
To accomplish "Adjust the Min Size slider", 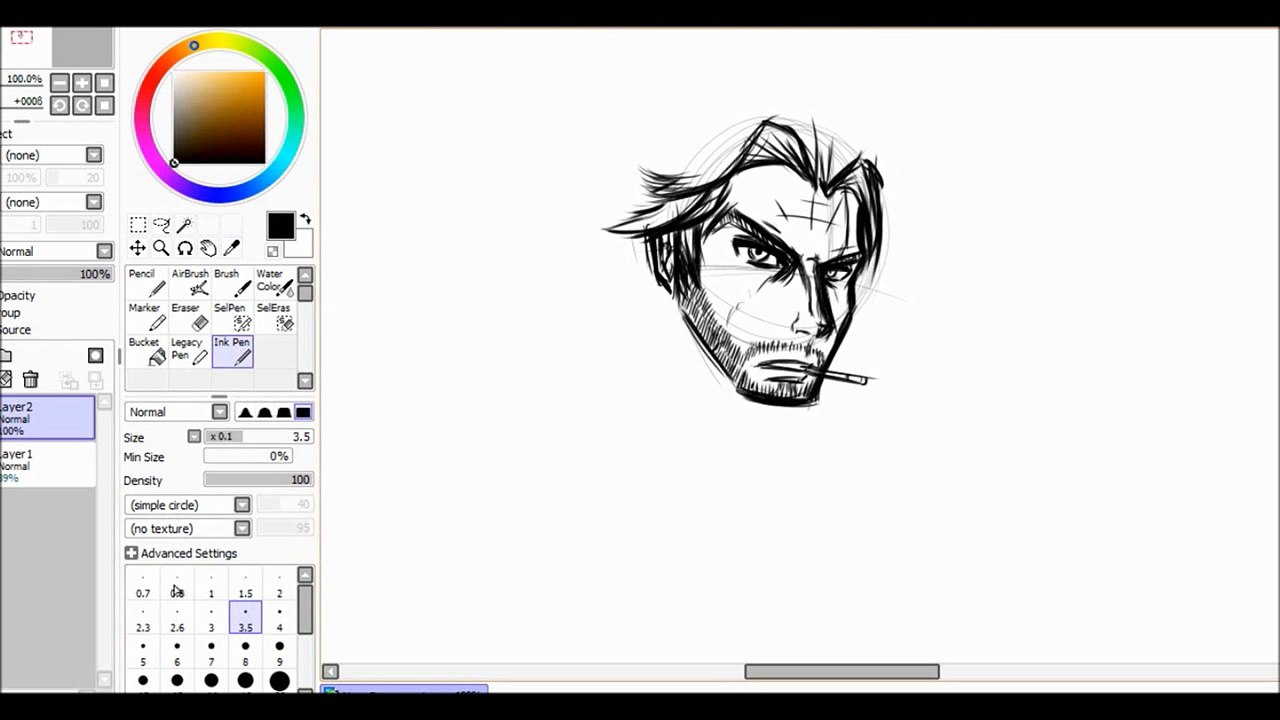I will (x=248, y=456).
